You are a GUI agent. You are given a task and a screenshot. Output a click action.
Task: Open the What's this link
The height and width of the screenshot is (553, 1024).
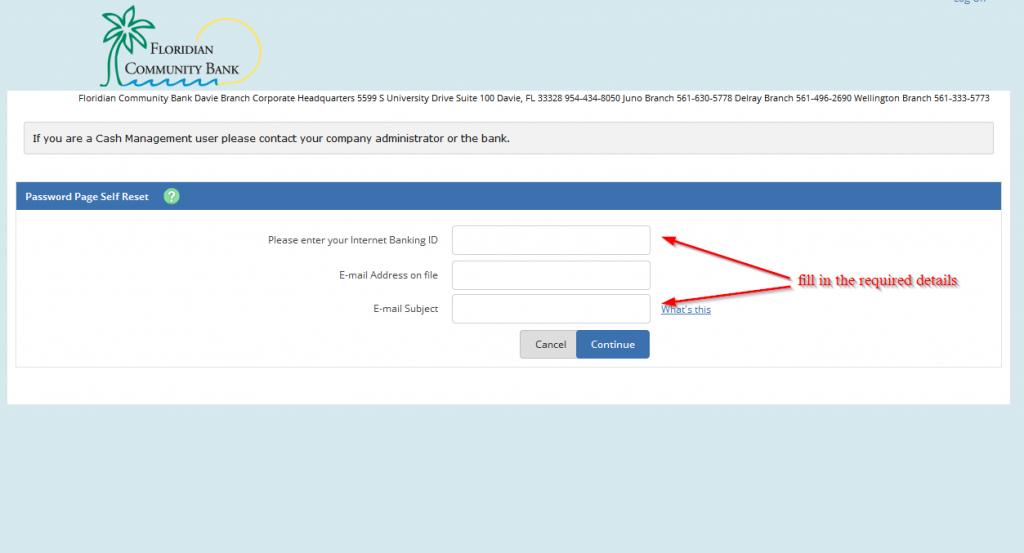686,309
